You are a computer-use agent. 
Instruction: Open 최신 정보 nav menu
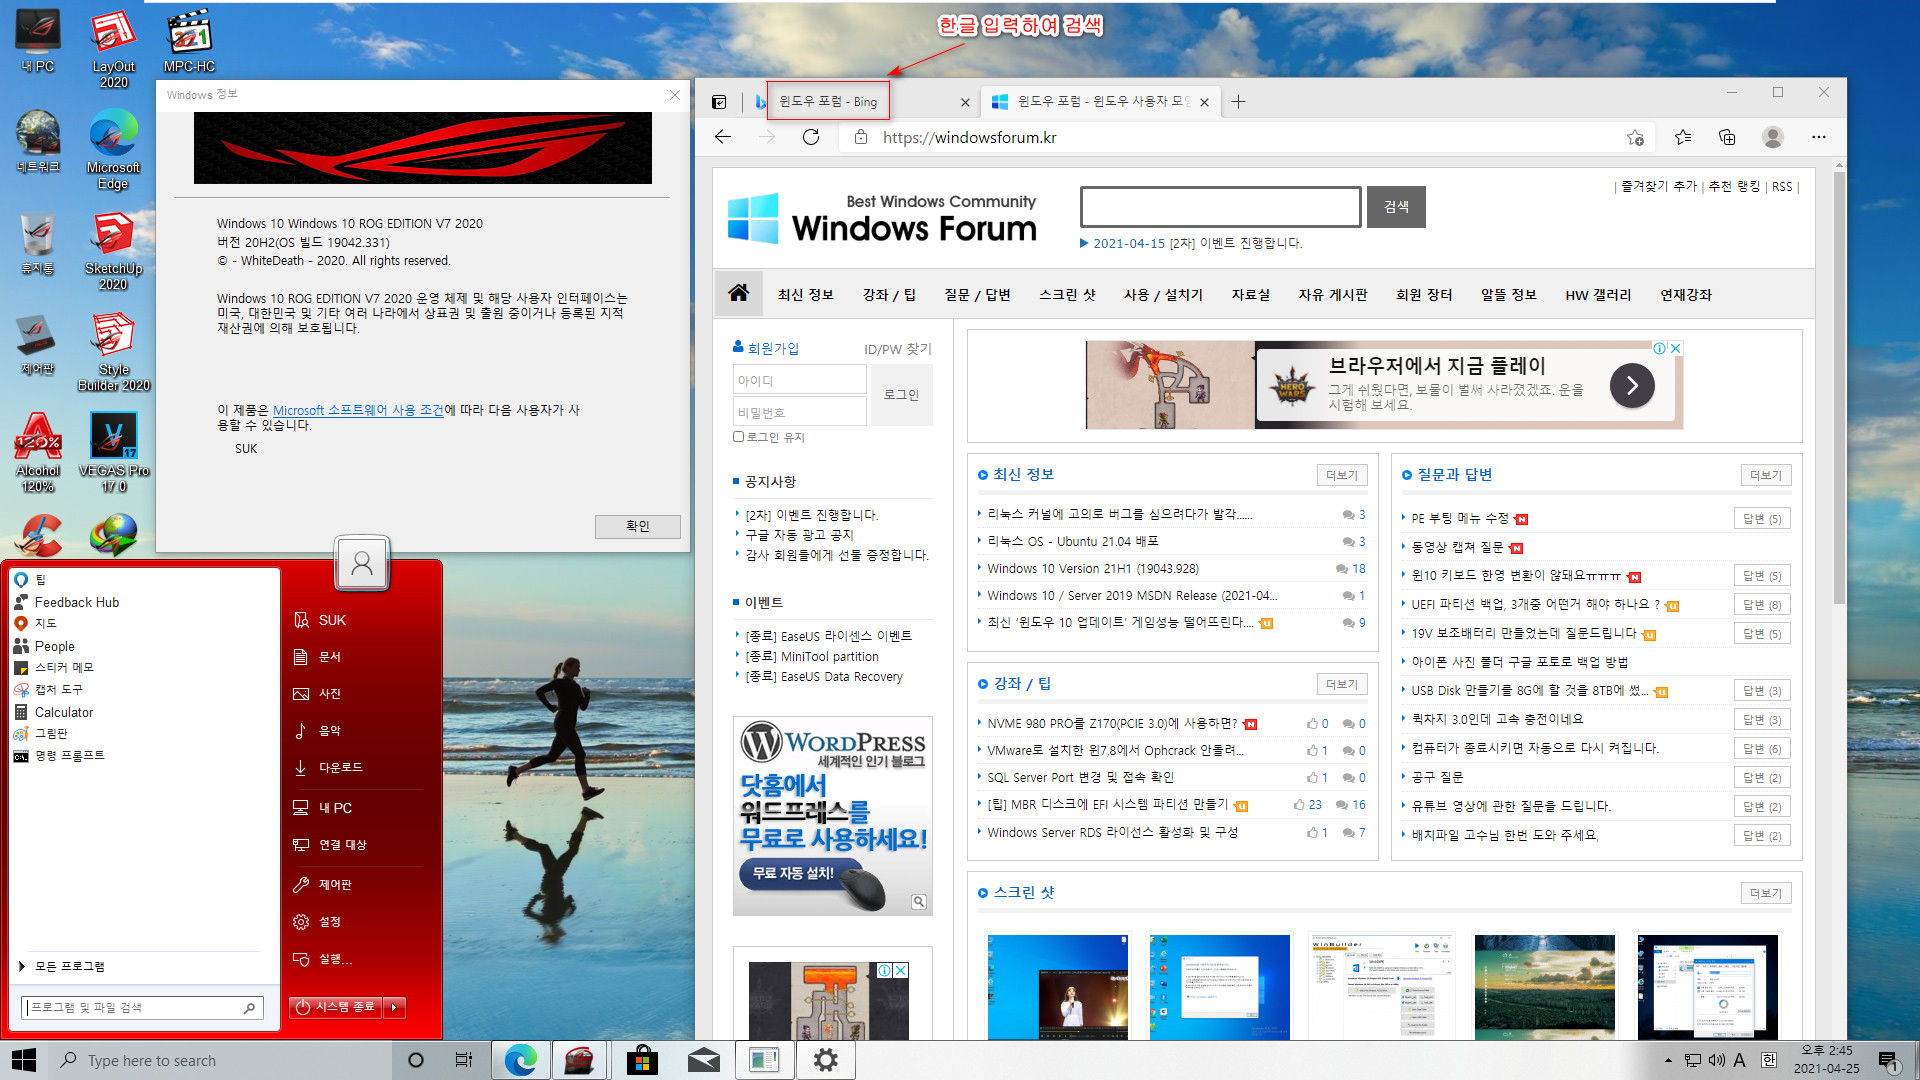pyautogui.click(x=806, y=294)
